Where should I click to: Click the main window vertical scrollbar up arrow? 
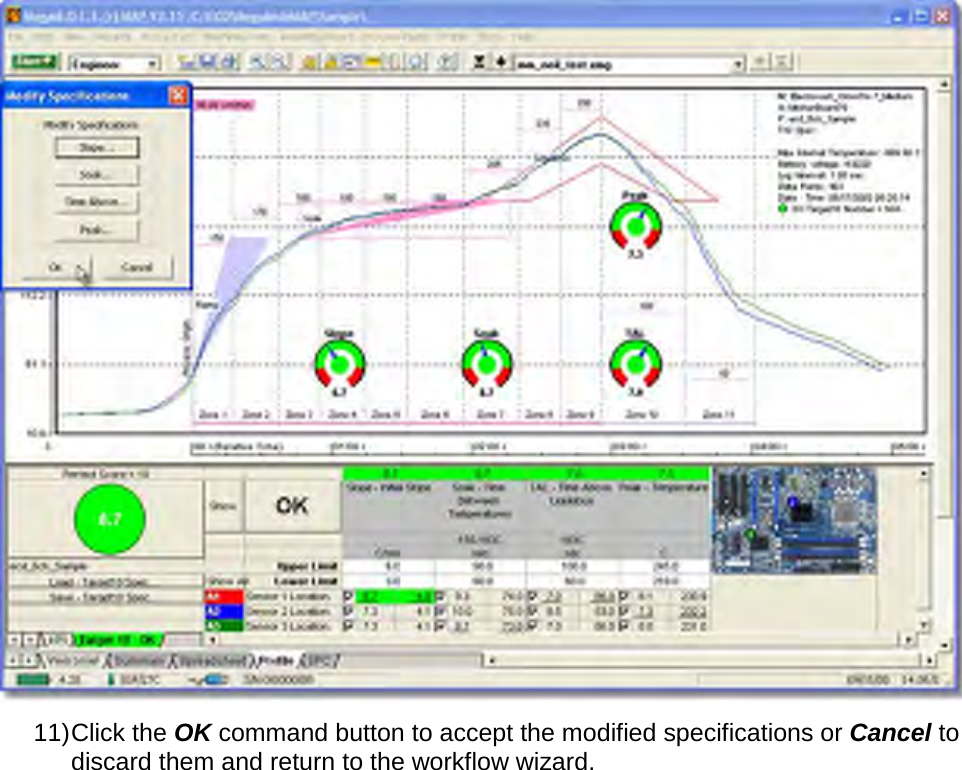(943, 85)
